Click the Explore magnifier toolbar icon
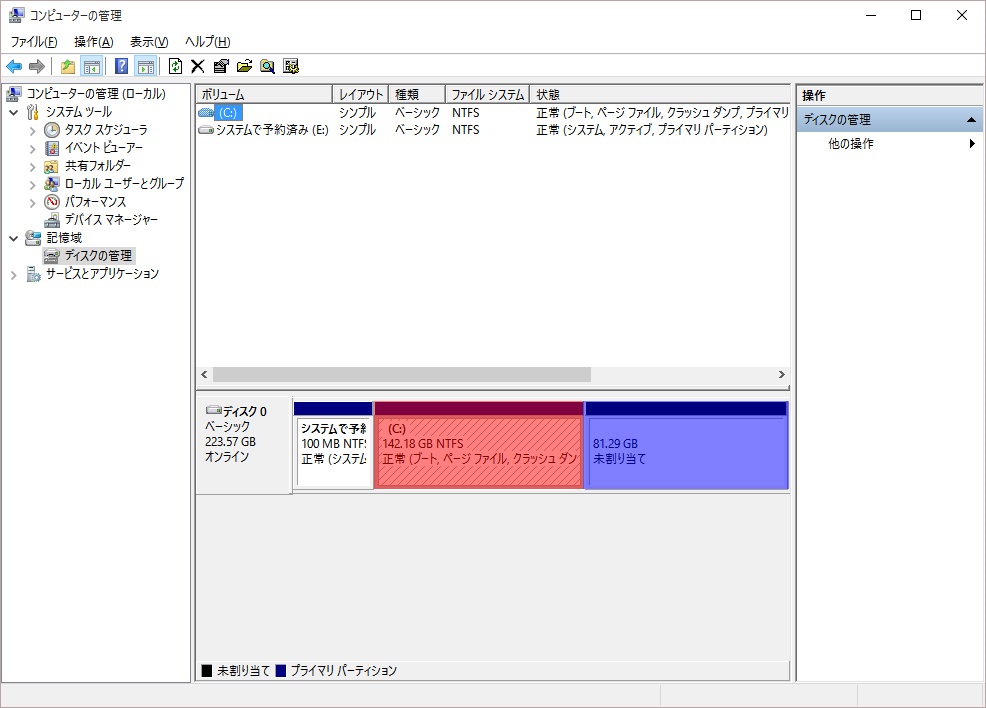 click(x=267, y=66)
